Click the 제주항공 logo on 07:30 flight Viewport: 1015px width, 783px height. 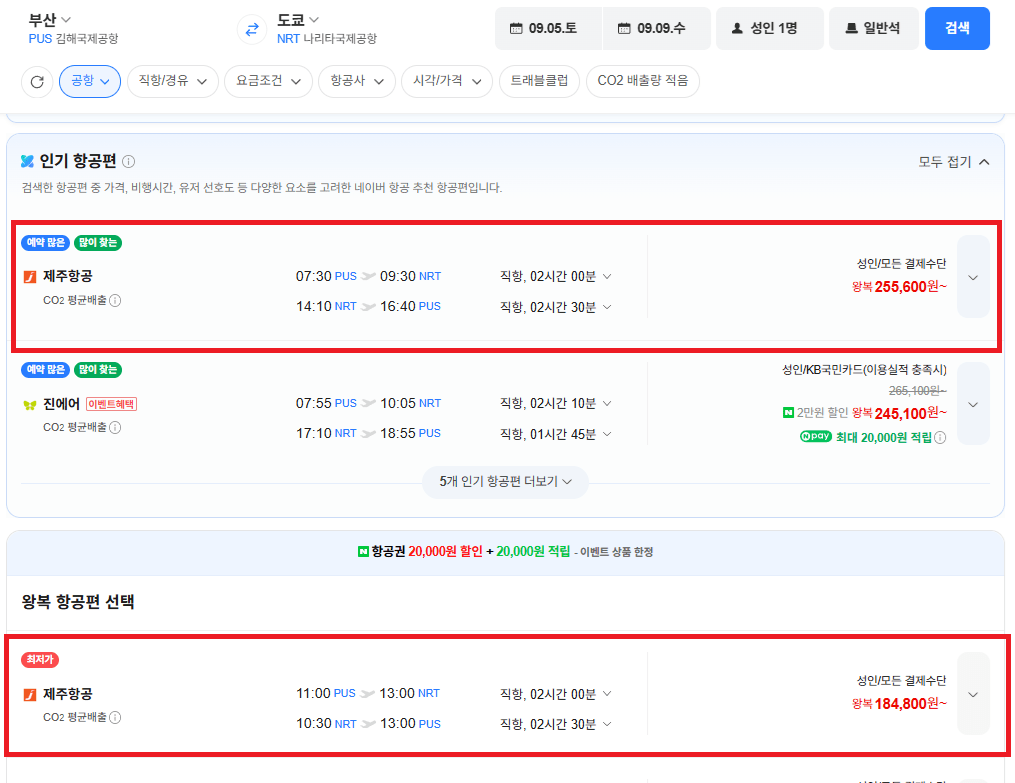[30, 277]
